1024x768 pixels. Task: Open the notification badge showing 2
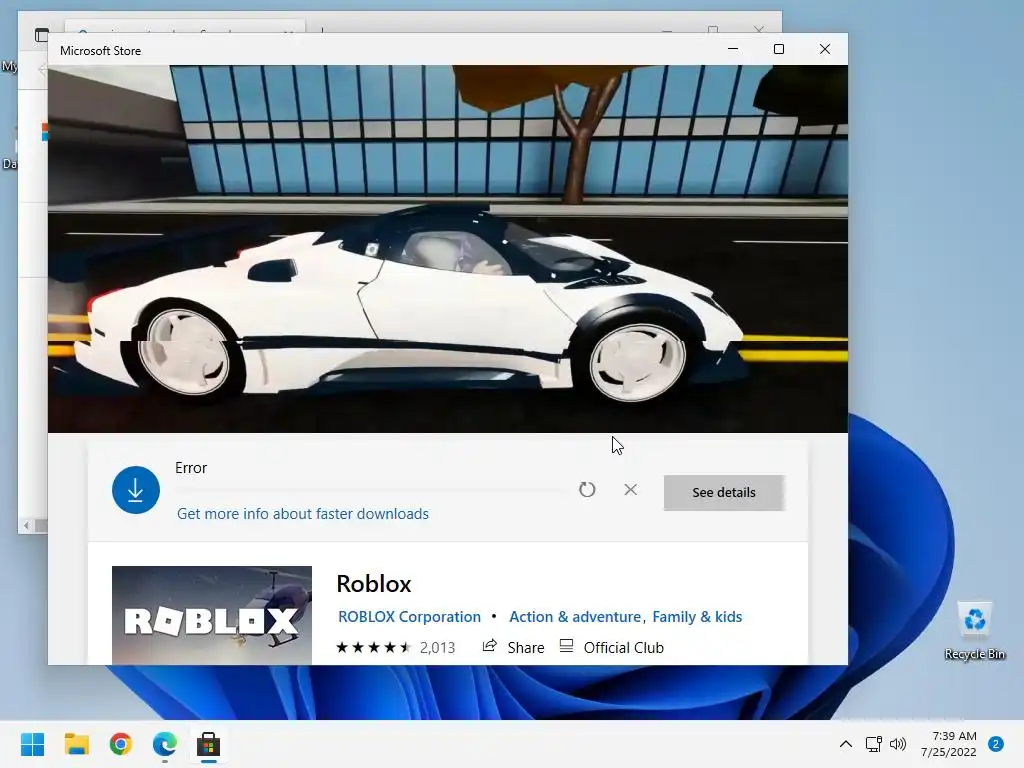point(996,744)
